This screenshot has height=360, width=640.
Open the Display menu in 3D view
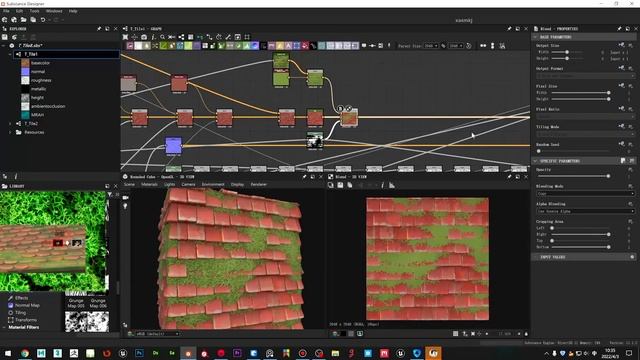pos(238,184)
